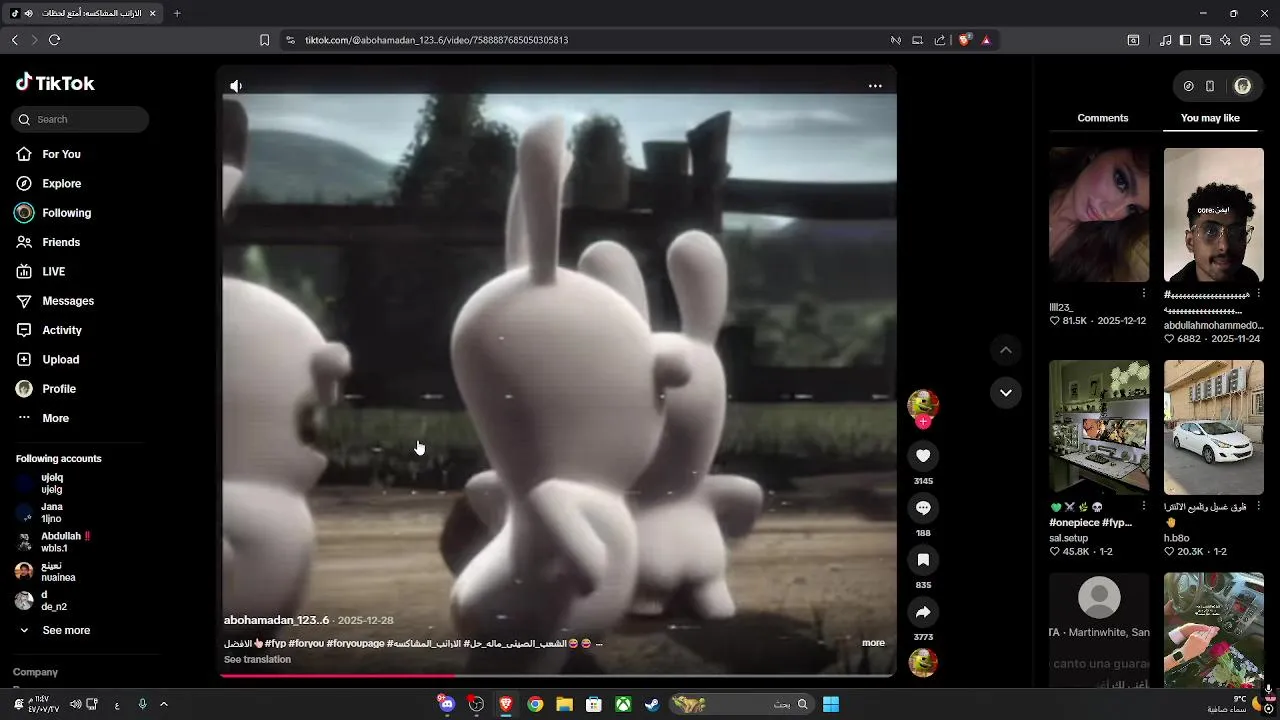Viewport: 1280px width, 720px height.
Task: Open Activity notifications
Action: coord(49,330)
